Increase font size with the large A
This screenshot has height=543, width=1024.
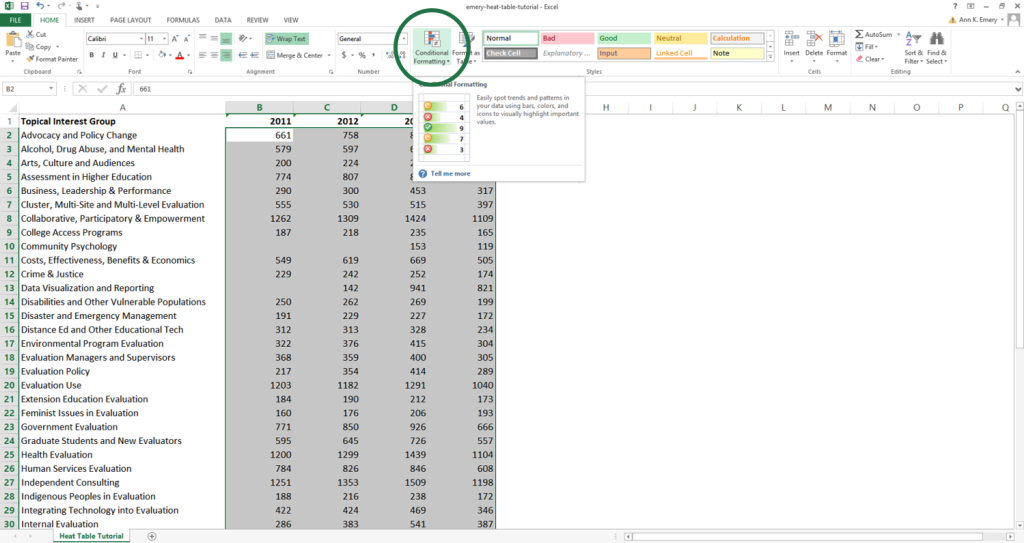tap(175, 39)
